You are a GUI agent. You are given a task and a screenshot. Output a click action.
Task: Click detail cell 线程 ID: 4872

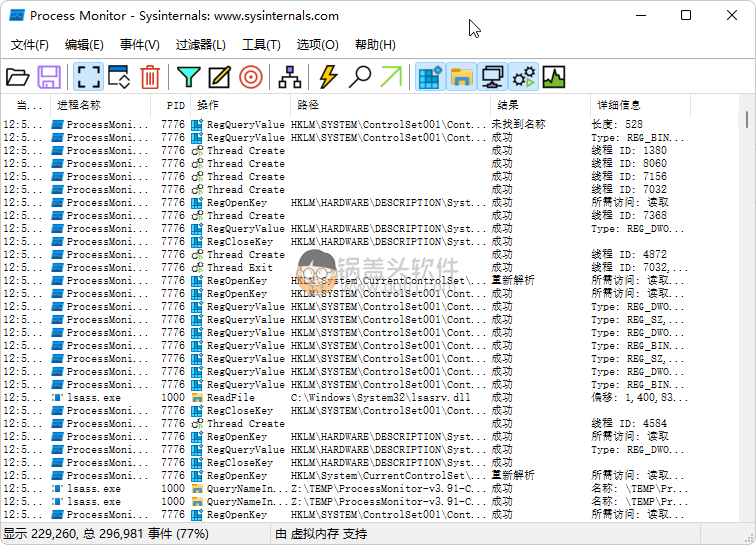[x=629, y=255]
